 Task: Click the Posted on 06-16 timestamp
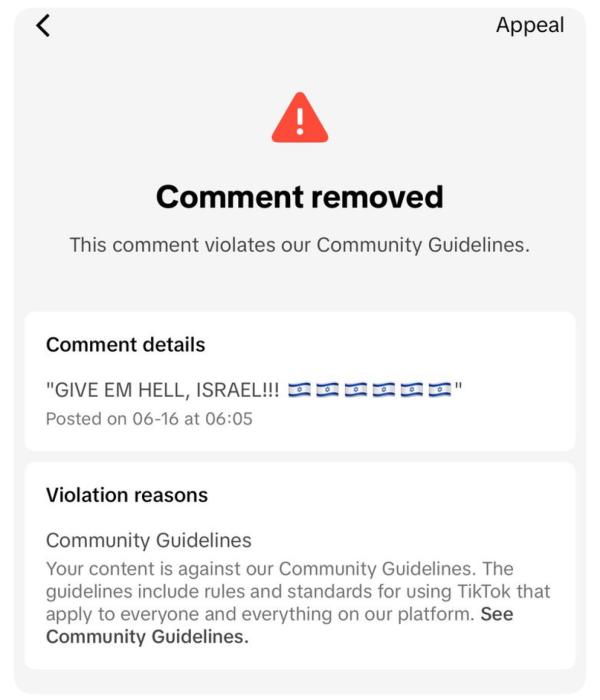click(x=149, y=419)
